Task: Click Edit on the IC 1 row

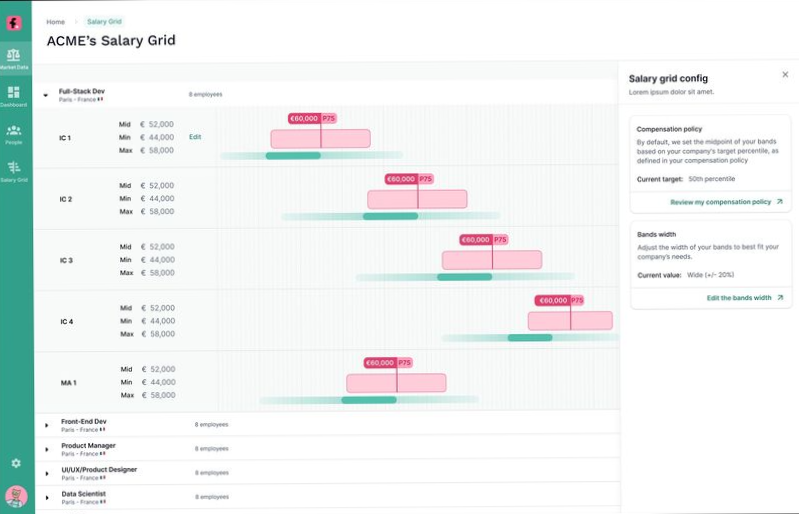Action: tap(195, 137)
